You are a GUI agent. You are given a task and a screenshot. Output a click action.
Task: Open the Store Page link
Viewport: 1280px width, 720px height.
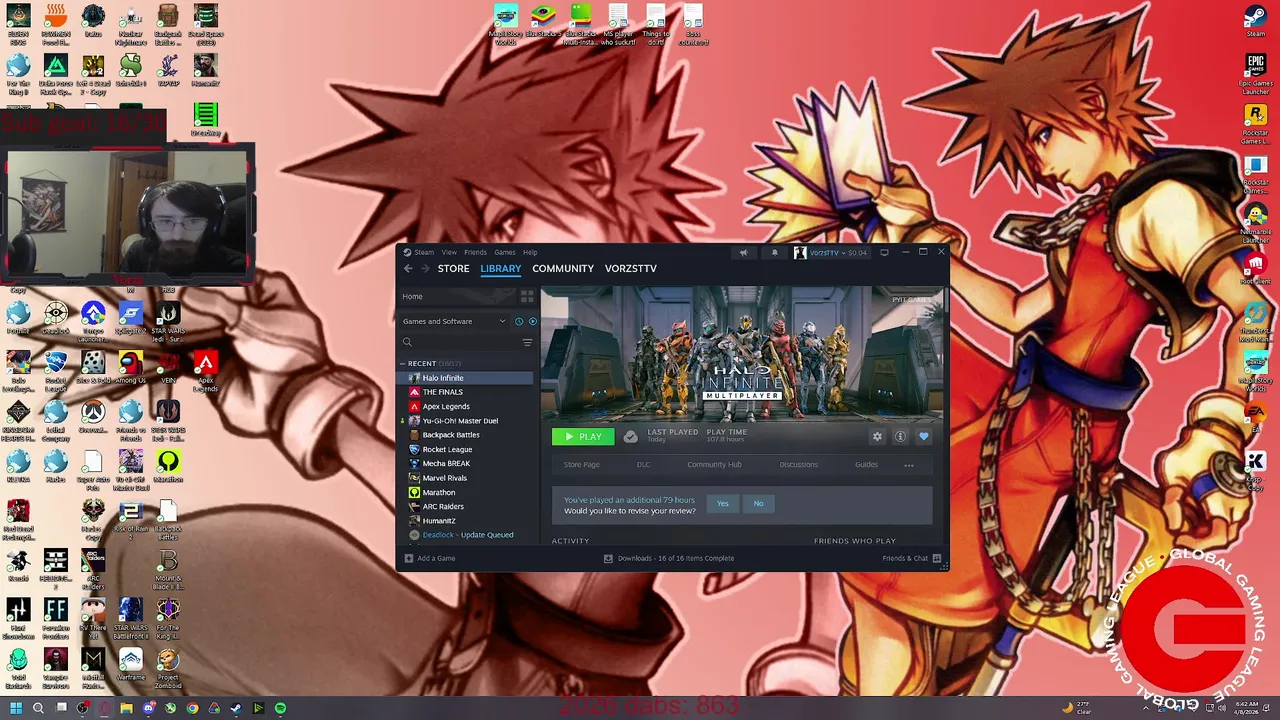click(581, 464)
